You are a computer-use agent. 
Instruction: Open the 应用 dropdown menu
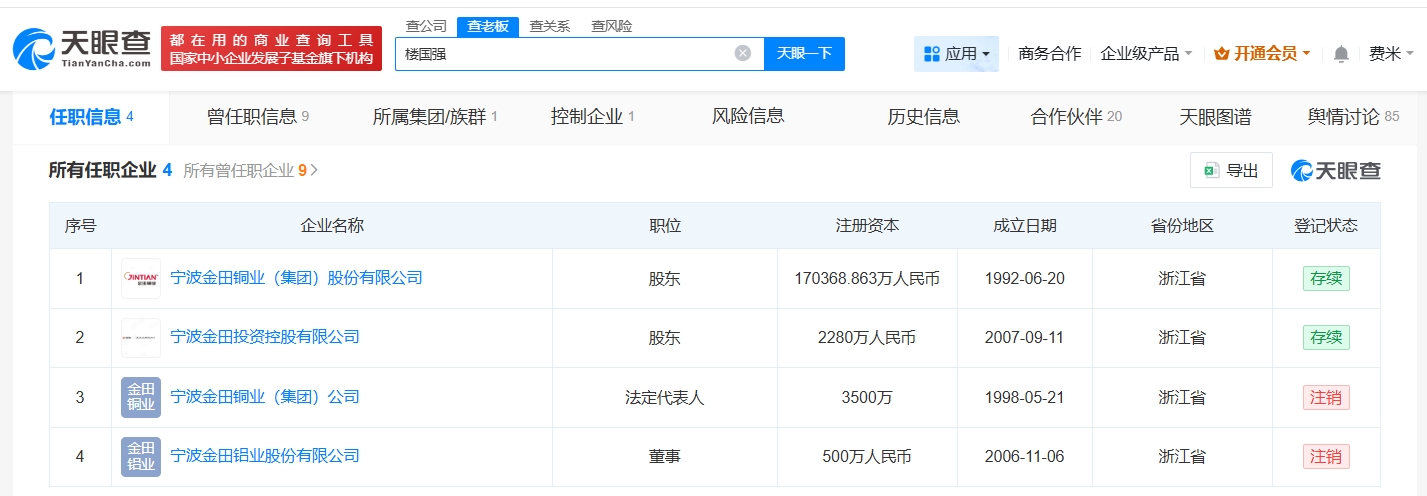click(956, 54)
